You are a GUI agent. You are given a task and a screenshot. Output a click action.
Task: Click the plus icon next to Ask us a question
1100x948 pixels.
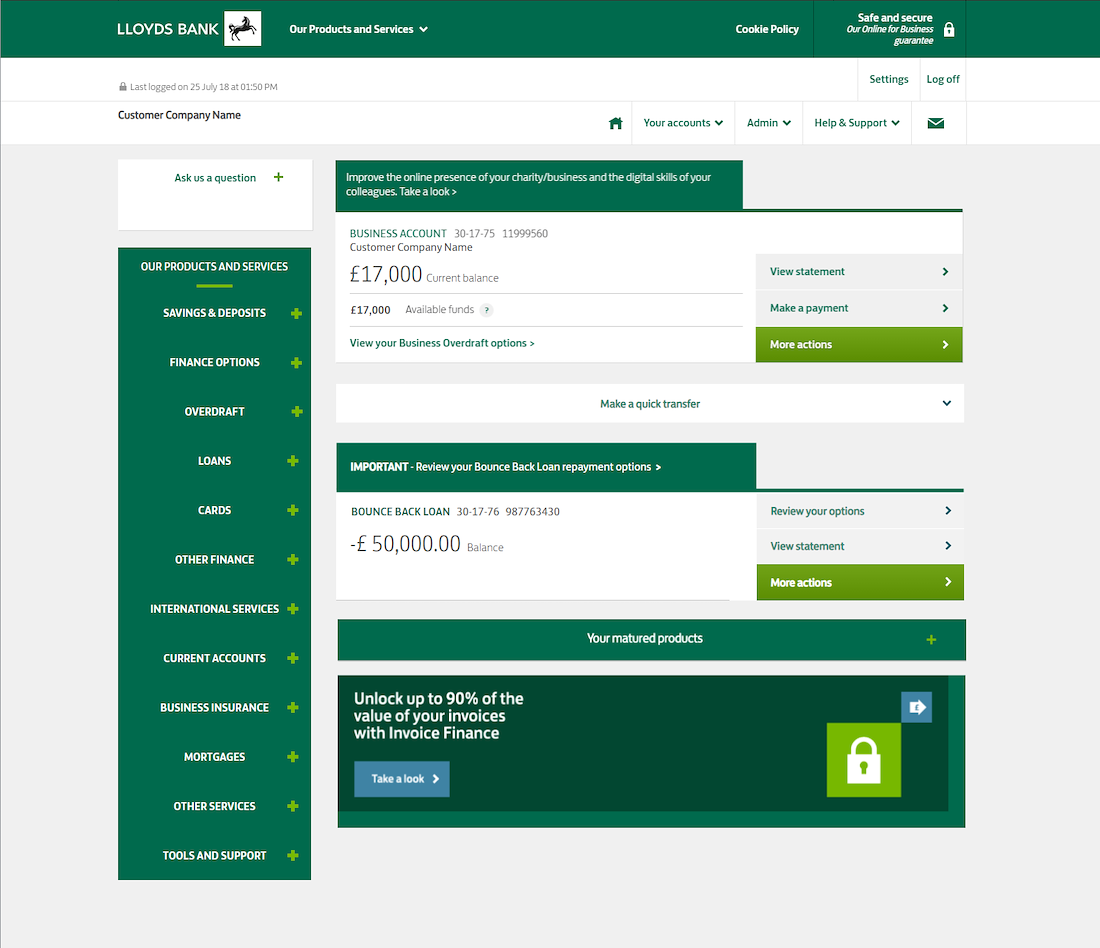coord(279,177)
